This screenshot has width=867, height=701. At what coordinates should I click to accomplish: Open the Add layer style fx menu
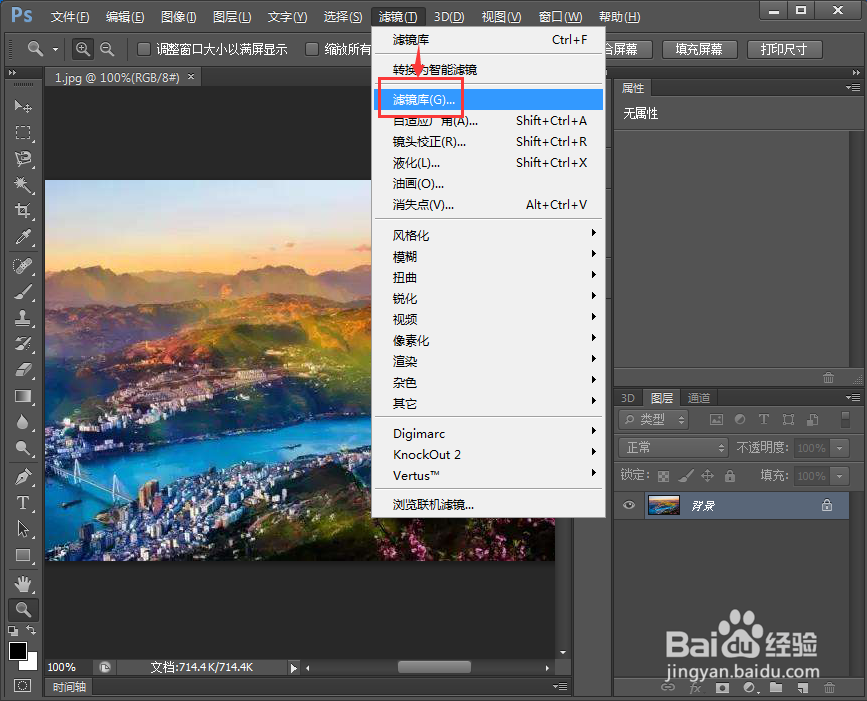click(699, 689)
